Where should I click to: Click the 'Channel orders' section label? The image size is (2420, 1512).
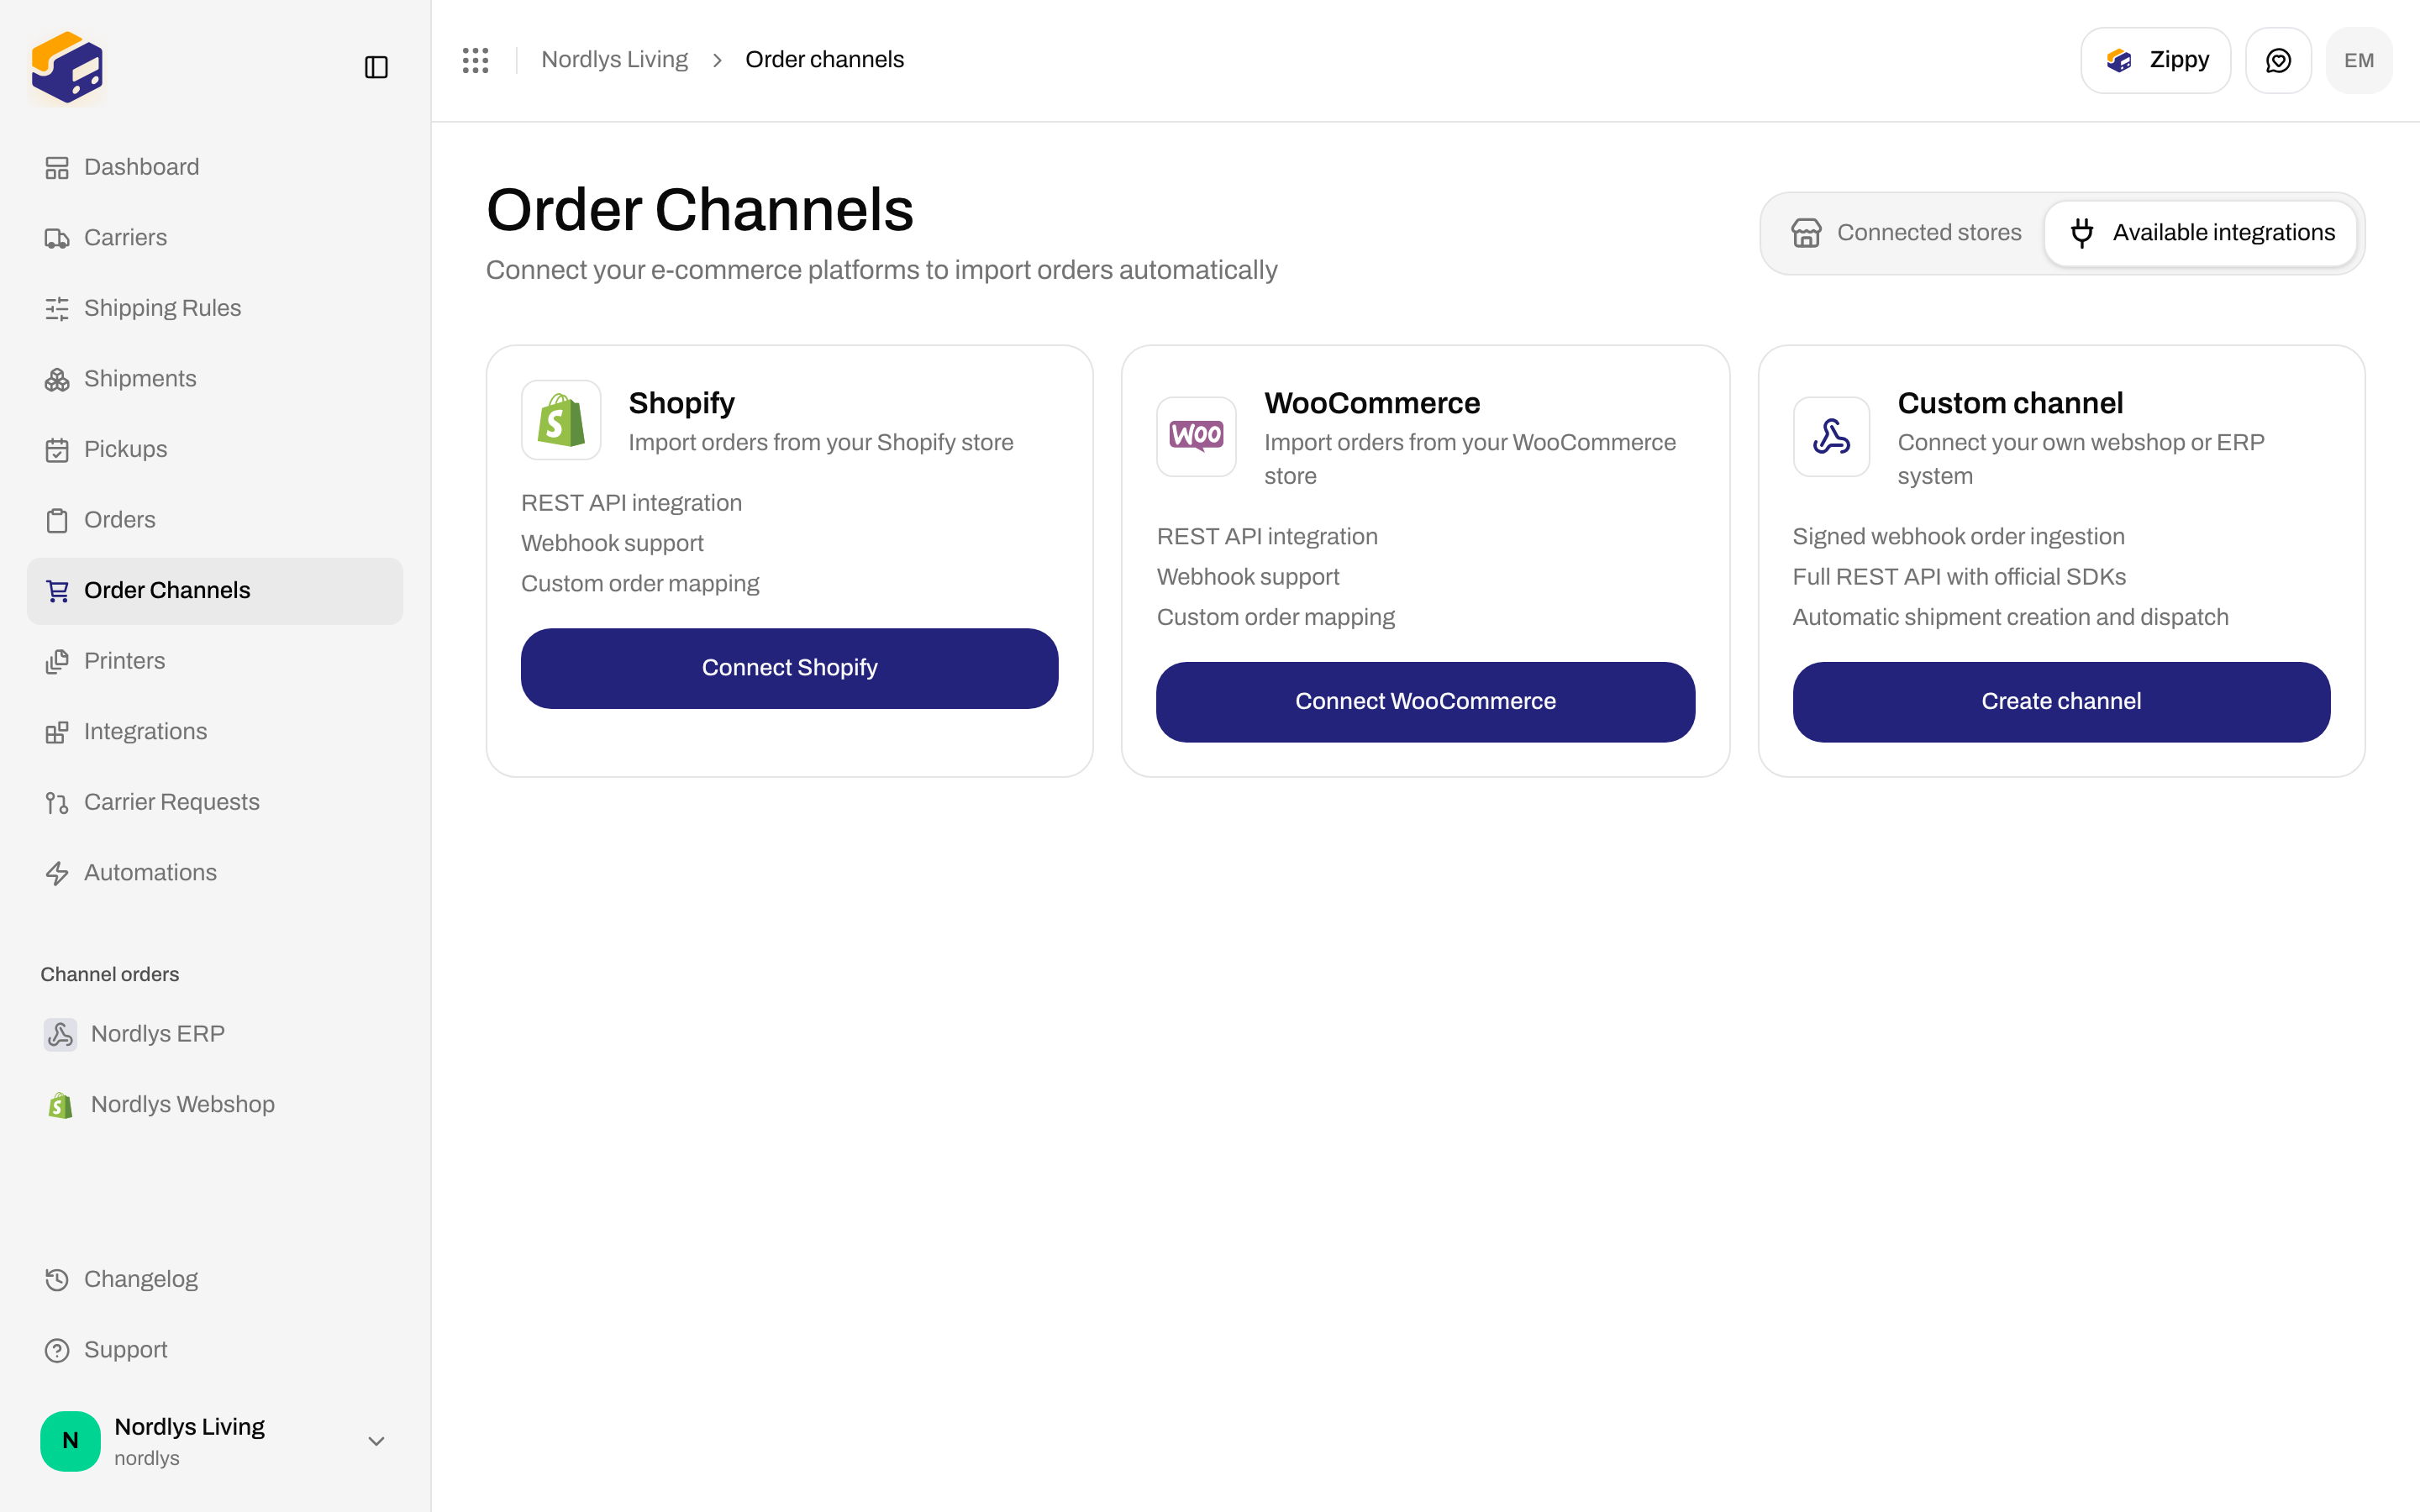click(x=110, y=974)
